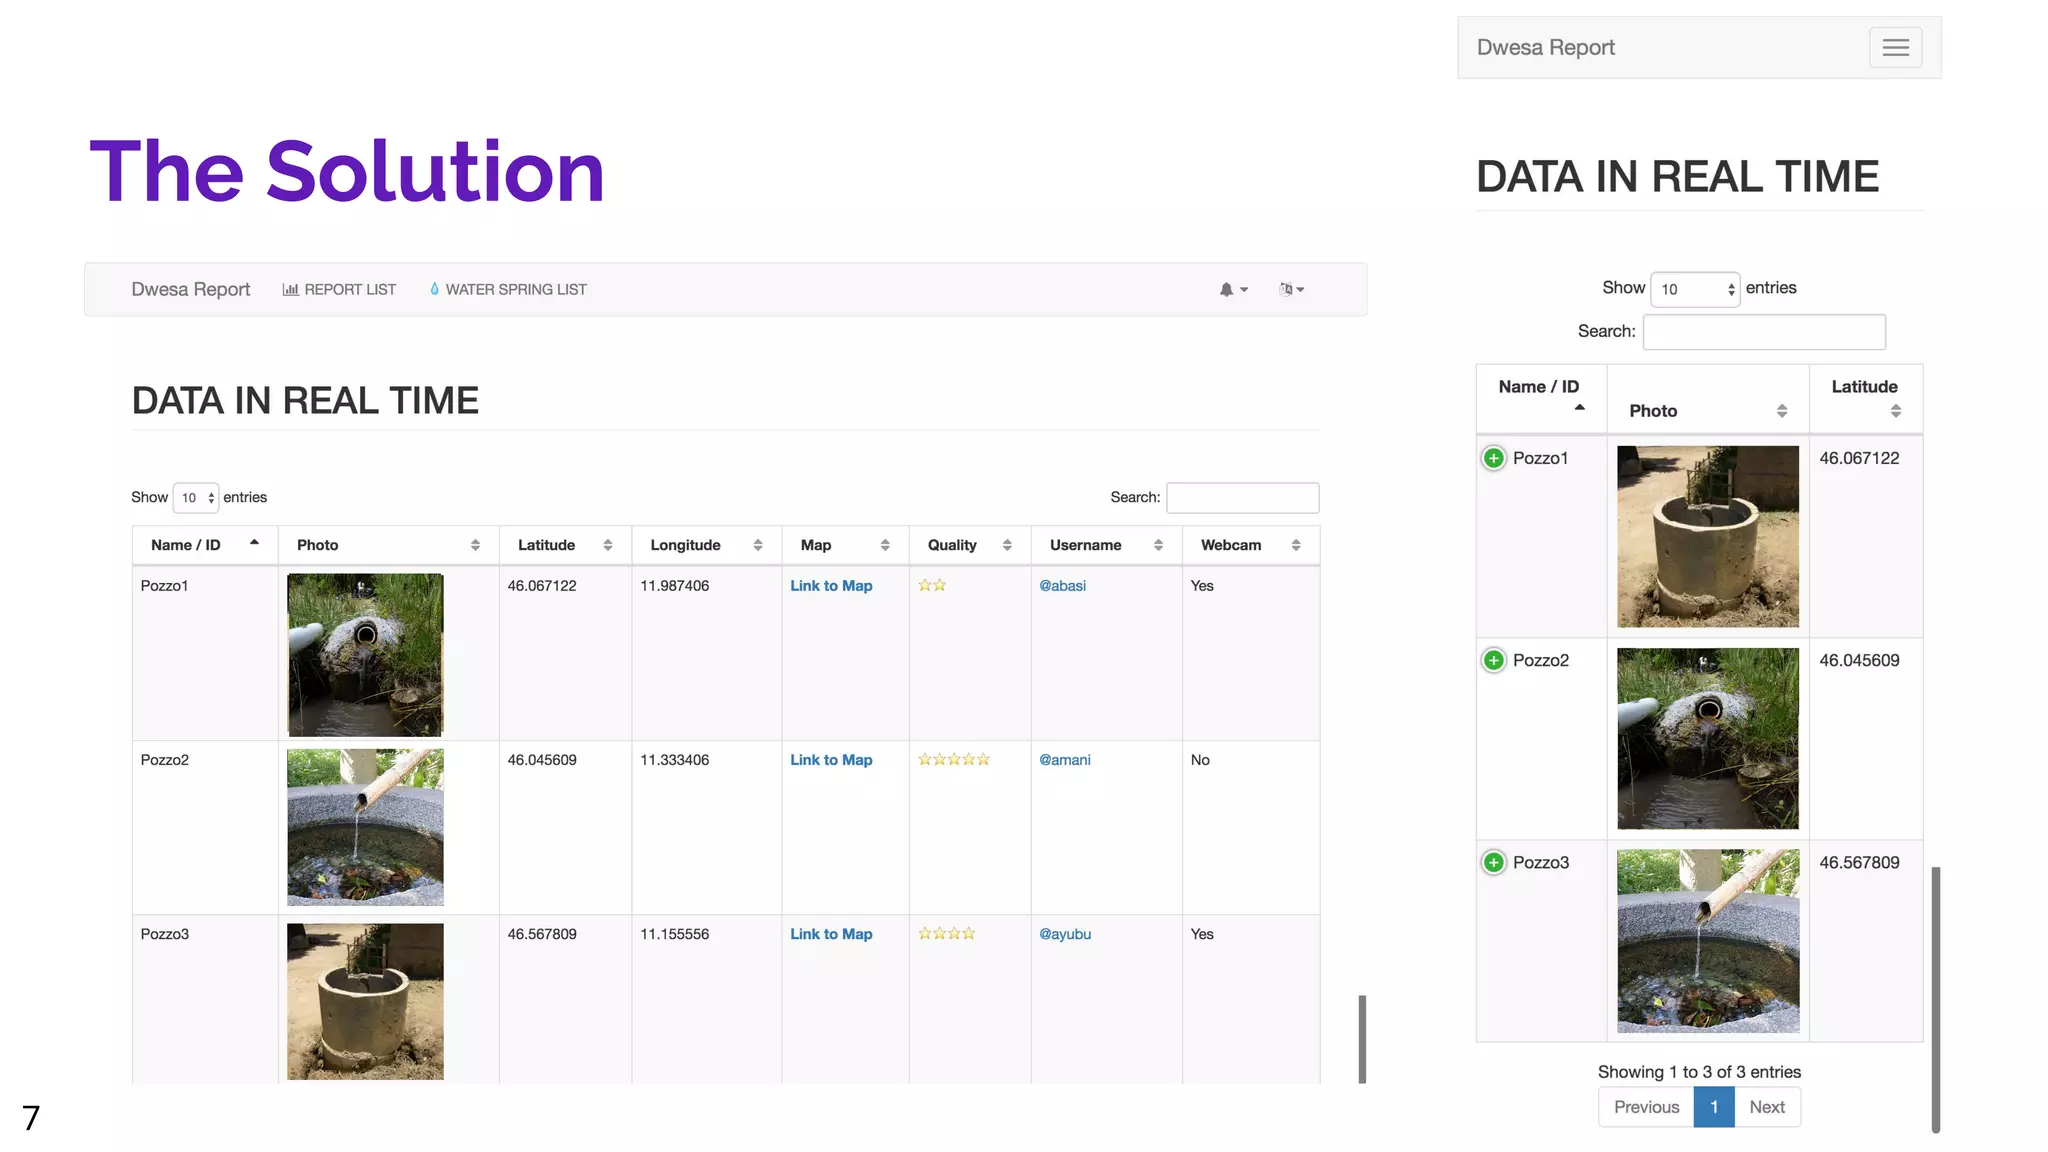The height and width of the screenshot is (1152, 2048).
Task: Open the Report List menu item
Action: coord(340,290)
